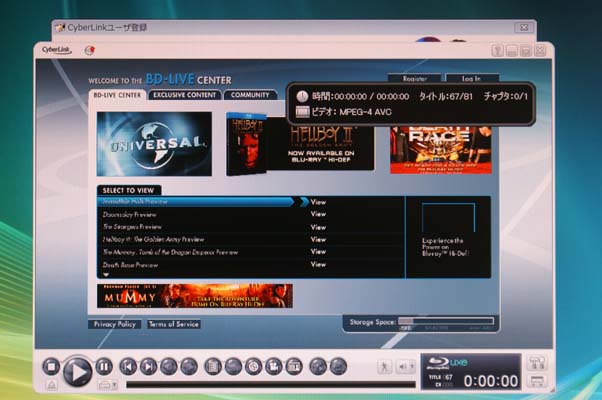Click the subtitle panel icon beside camera
This screenshot has width=602, height=400.
pos(294,367)
